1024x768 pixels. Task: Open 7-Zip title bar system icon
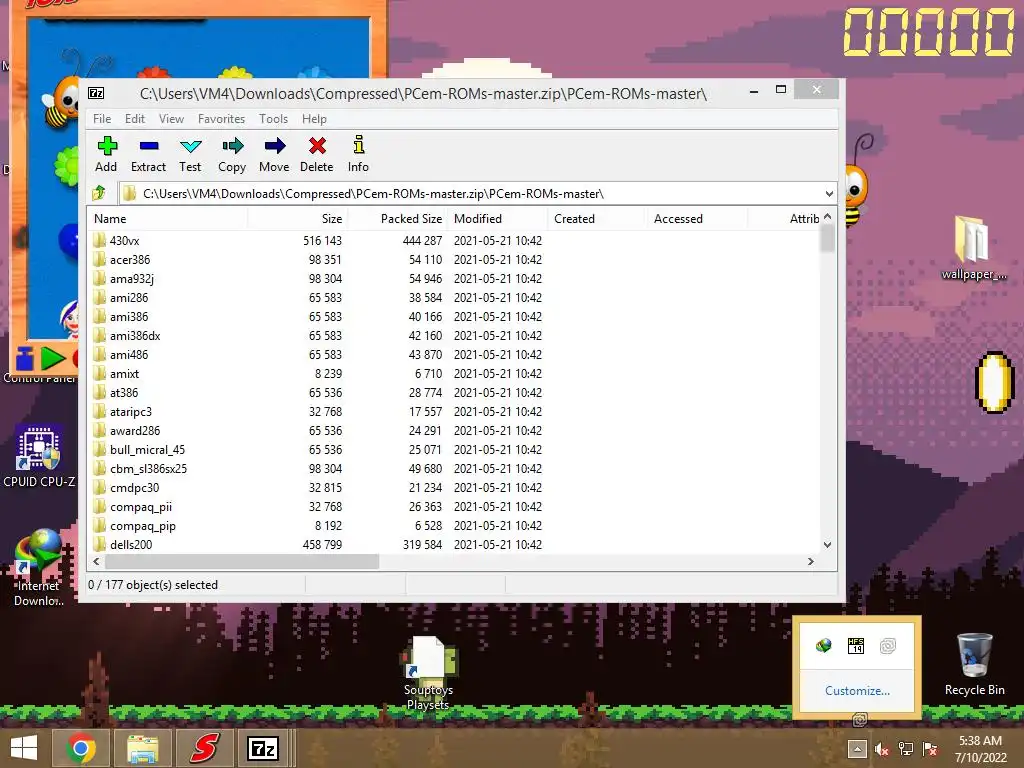coord(96,93)
